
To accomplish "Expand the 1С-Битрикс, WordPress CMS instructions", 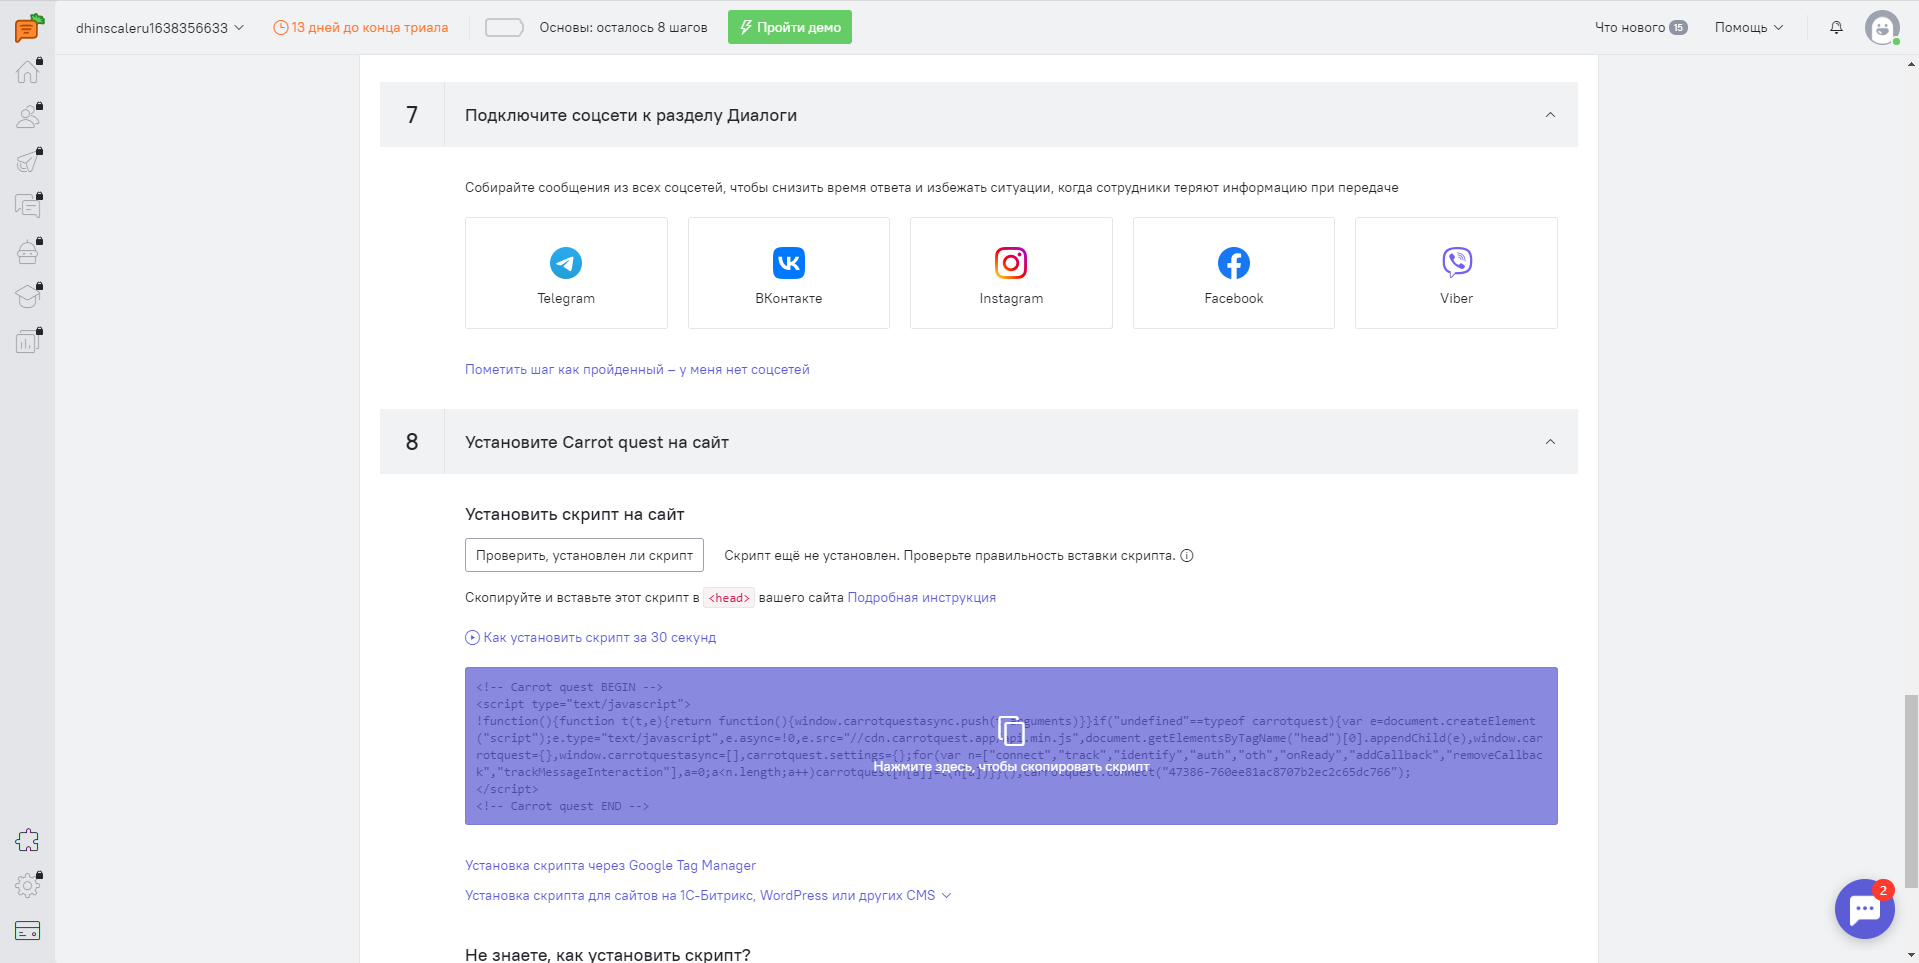I will point(708,896).
